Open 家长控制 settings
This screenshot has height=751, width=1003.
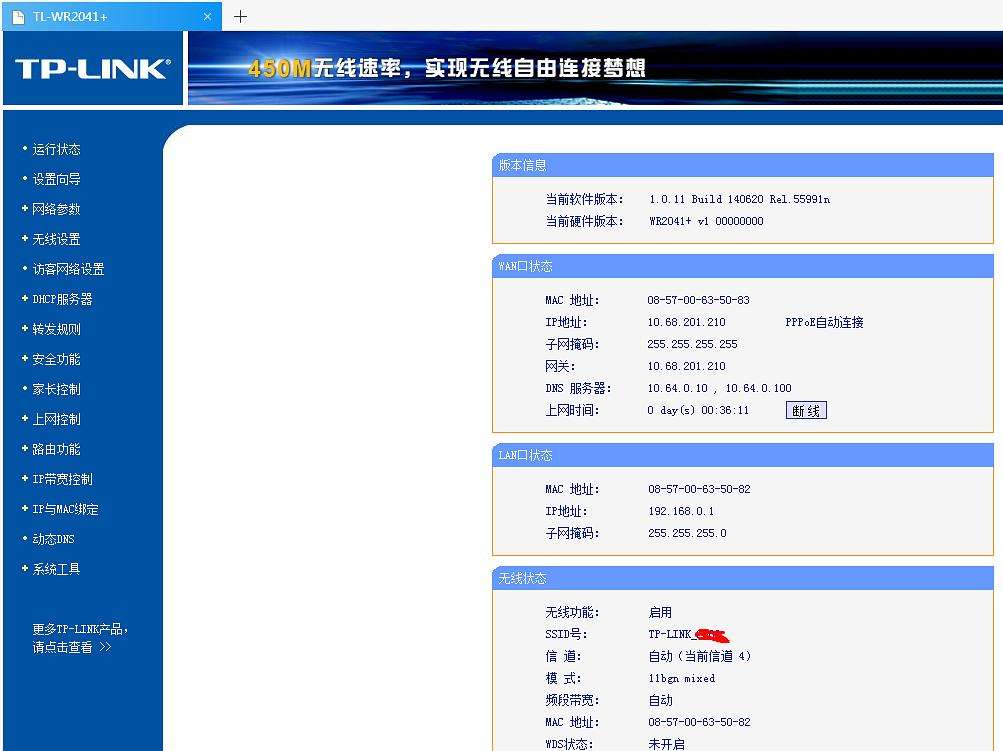[x=56, y=390]
